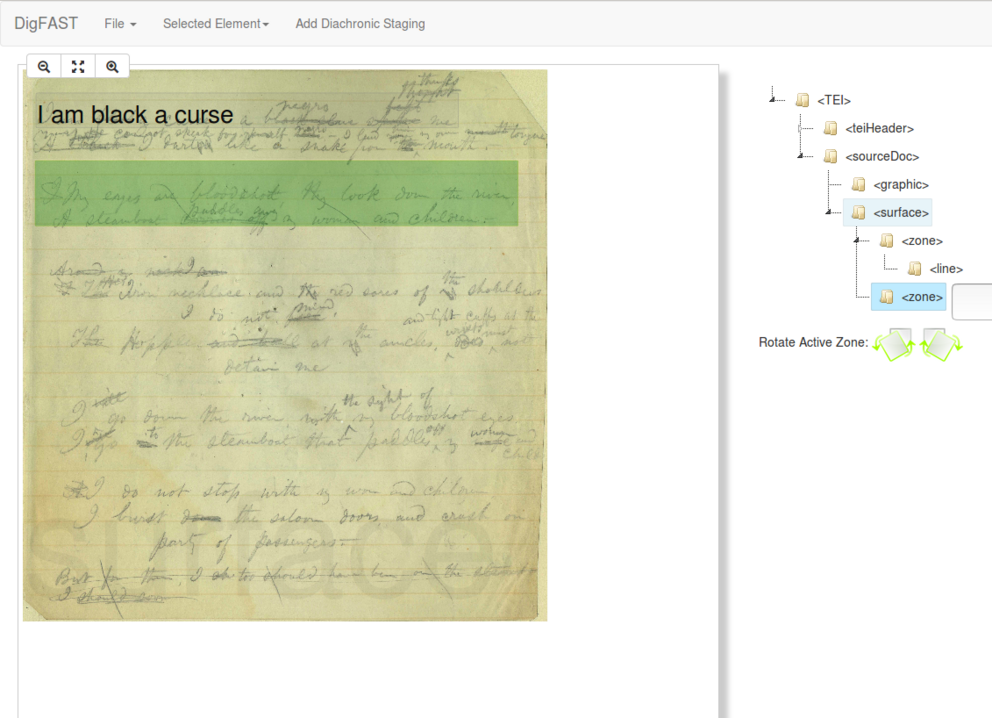The image size is (992, 718).
Task: Choose Add Diachronic Staging menu item
Action: click(x=360, y=23)
